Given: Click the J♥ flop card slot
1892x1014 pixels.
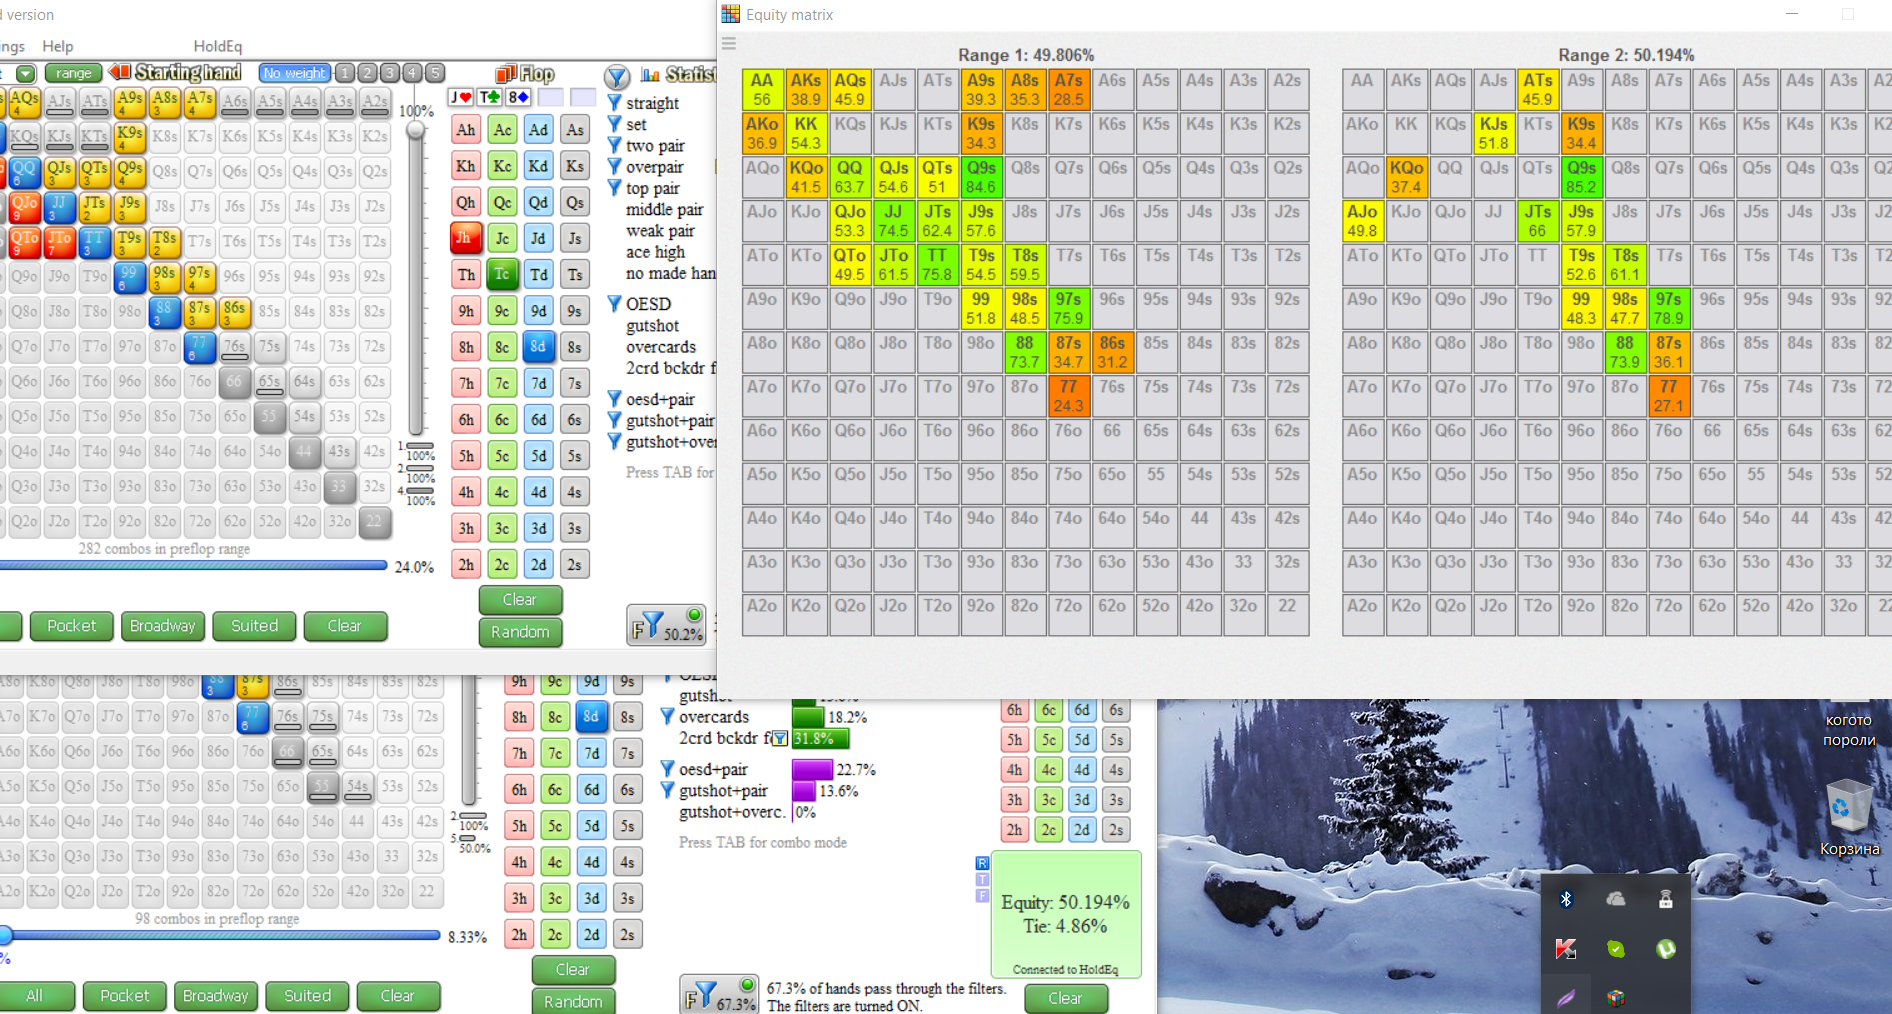Looking at the screenshot, I should pos(461,97).
